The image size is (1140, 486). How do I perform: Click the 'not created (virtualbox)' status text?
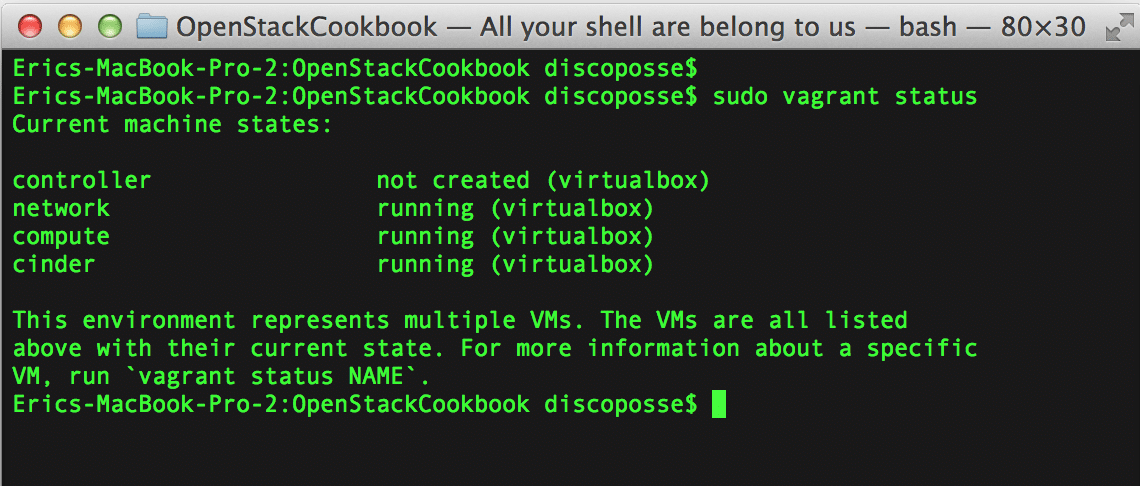(542, 181)
